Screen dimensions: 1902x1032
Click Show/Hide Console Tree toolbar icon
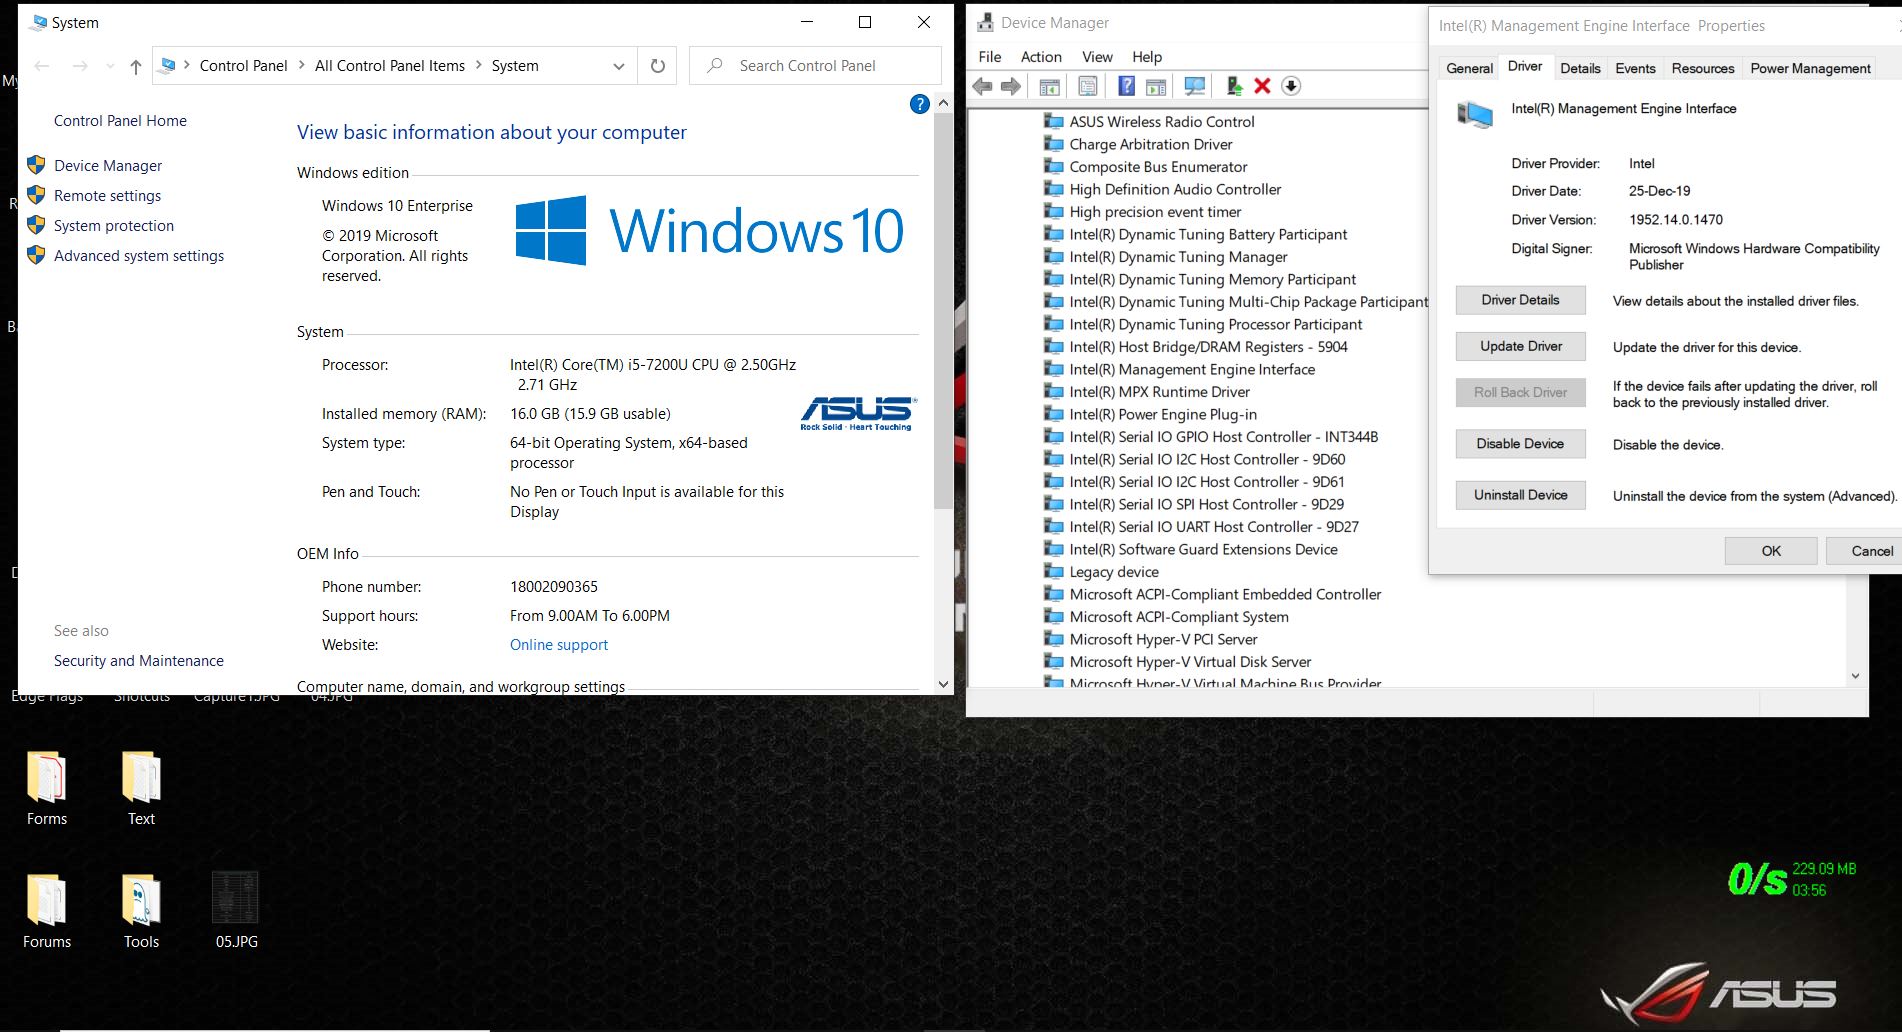pyautogui.click(x=1049, y=87)
